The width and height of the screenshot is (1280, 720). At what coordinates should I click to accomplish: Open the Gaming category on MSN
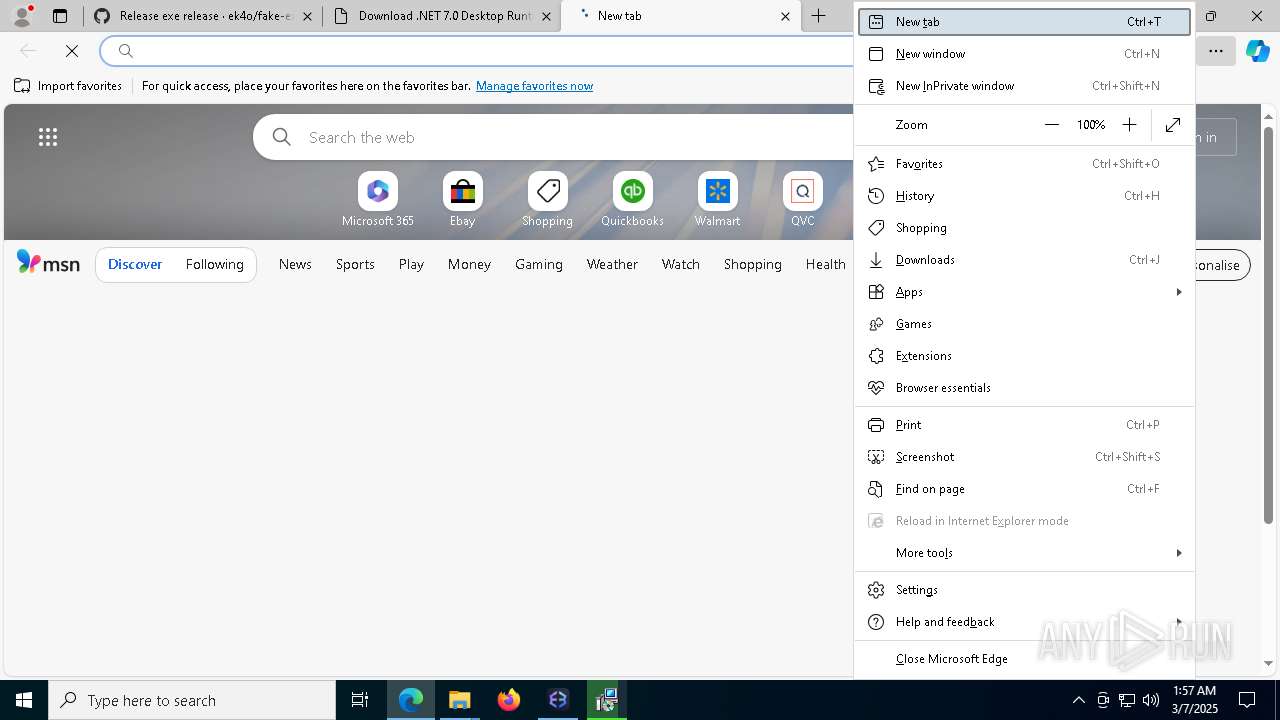click(x=539, y=265)
